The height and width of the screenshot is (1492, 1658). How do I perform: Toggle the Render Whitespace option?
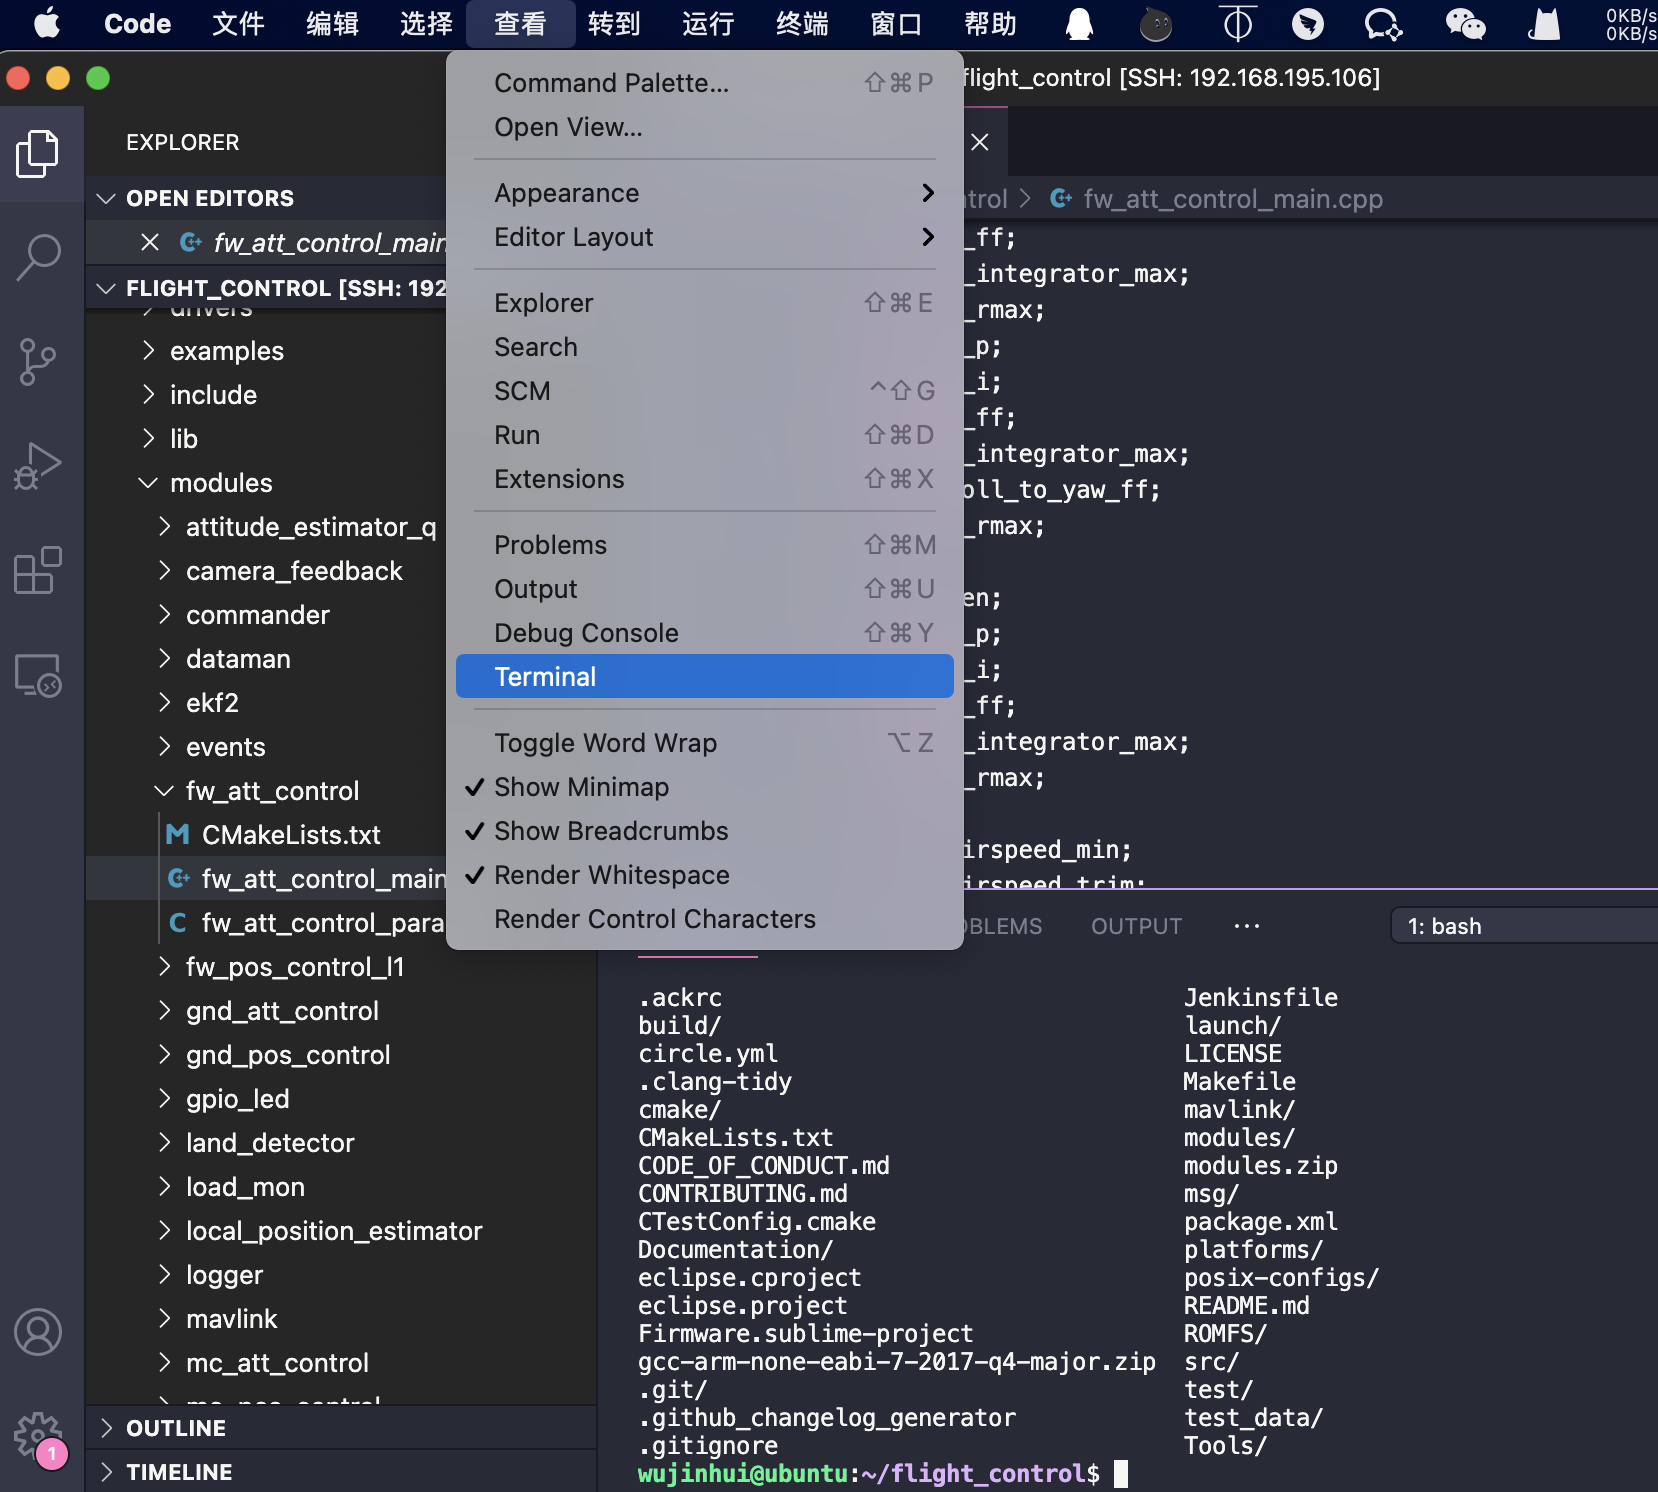[x=611, y=875]
